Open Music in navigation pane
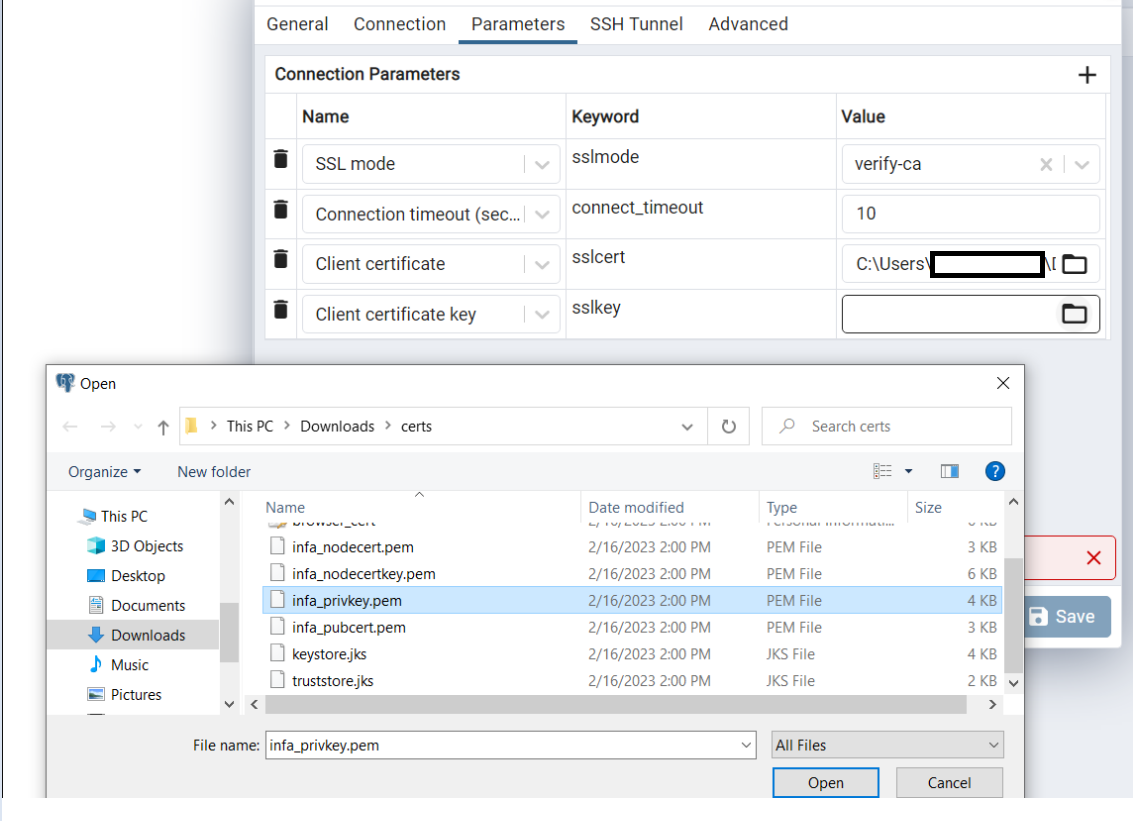The height and width of the screenshot is (821, 1147). tap(119, 664)
